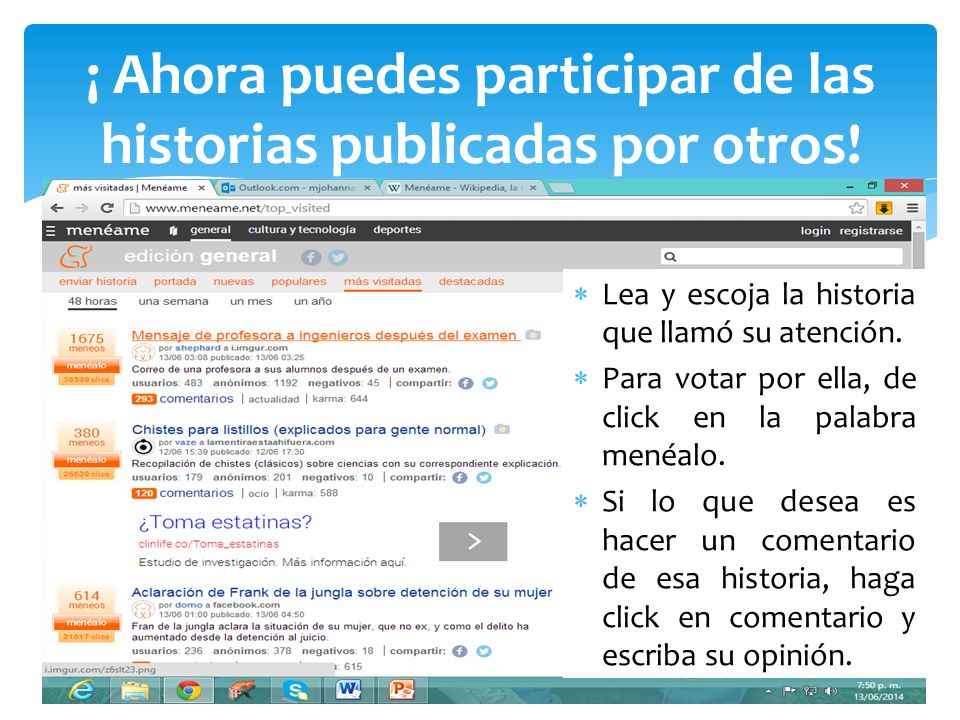Screen dimensions: 960x720
Task: Share Frank de la jungla on Facebook
Action: click(460, 651)
